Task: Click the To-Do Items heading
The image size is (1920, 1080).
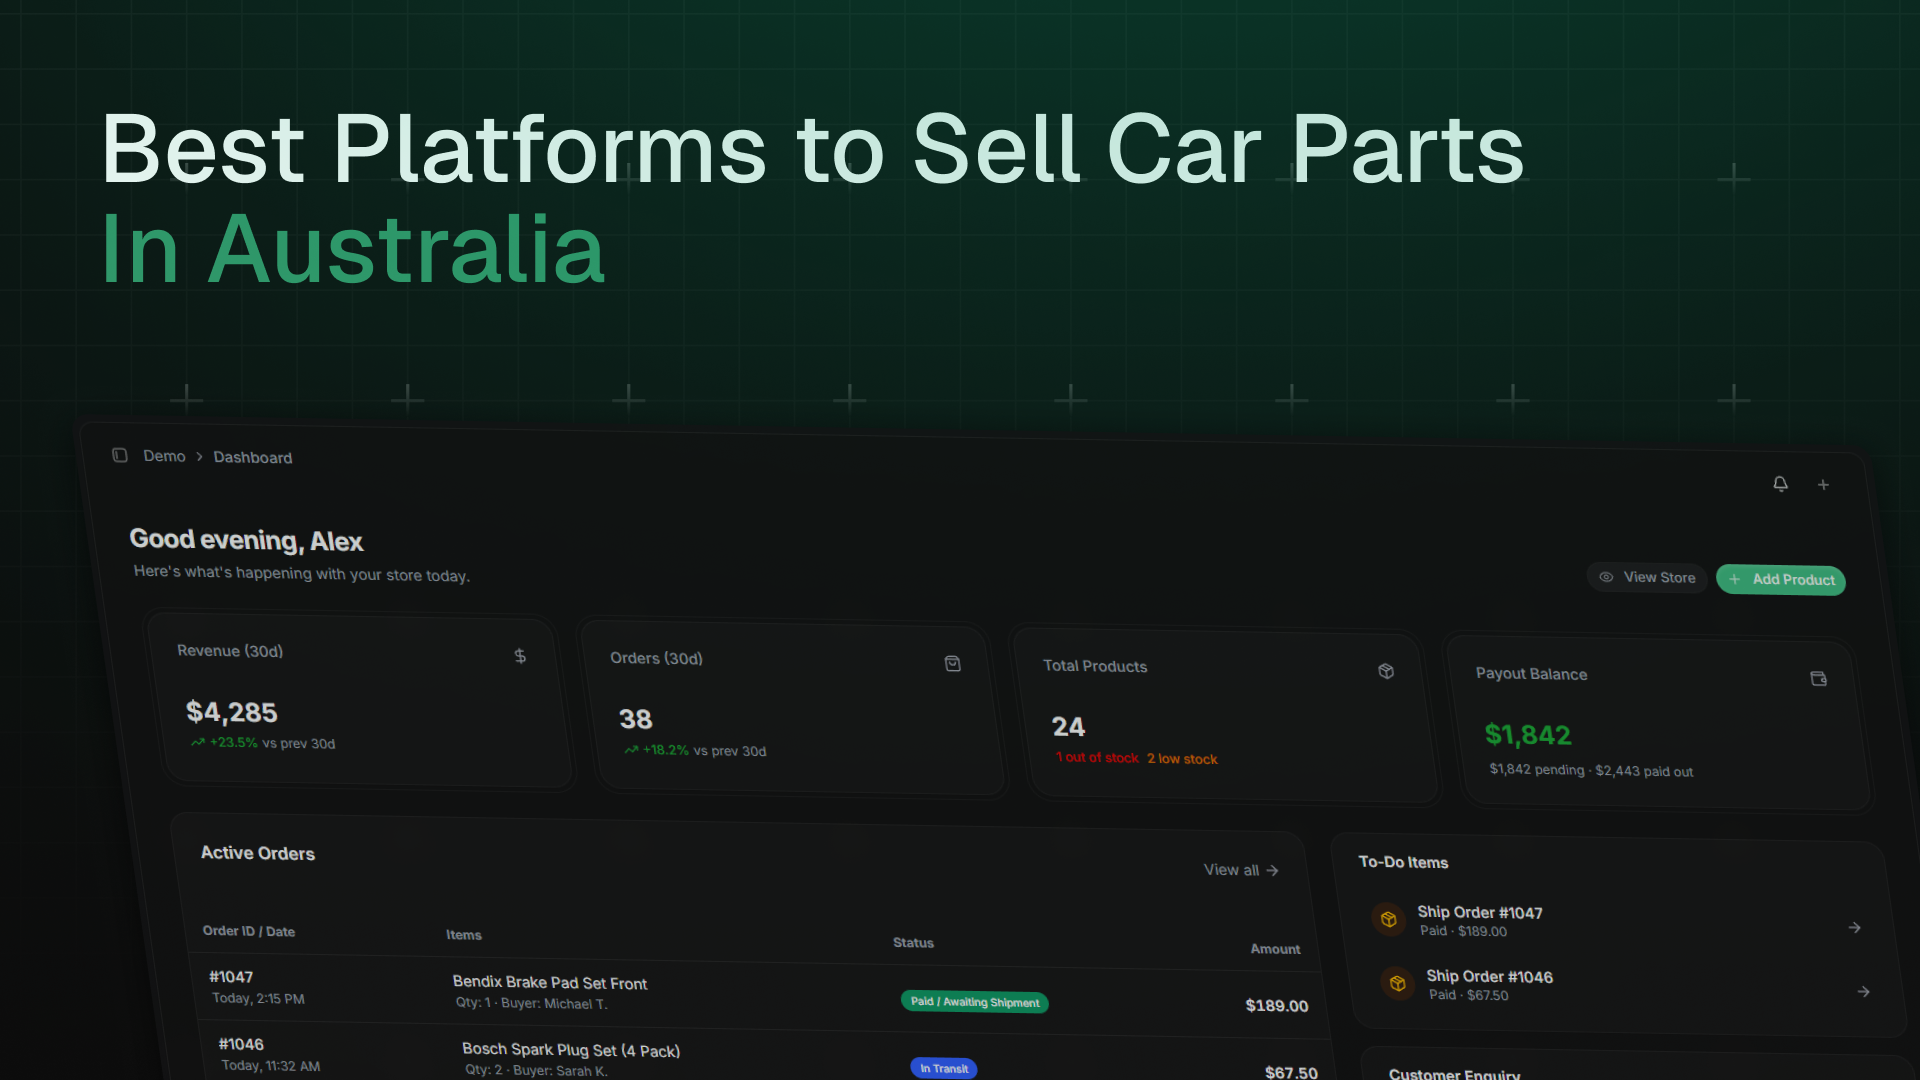Action: (1403, 862)
